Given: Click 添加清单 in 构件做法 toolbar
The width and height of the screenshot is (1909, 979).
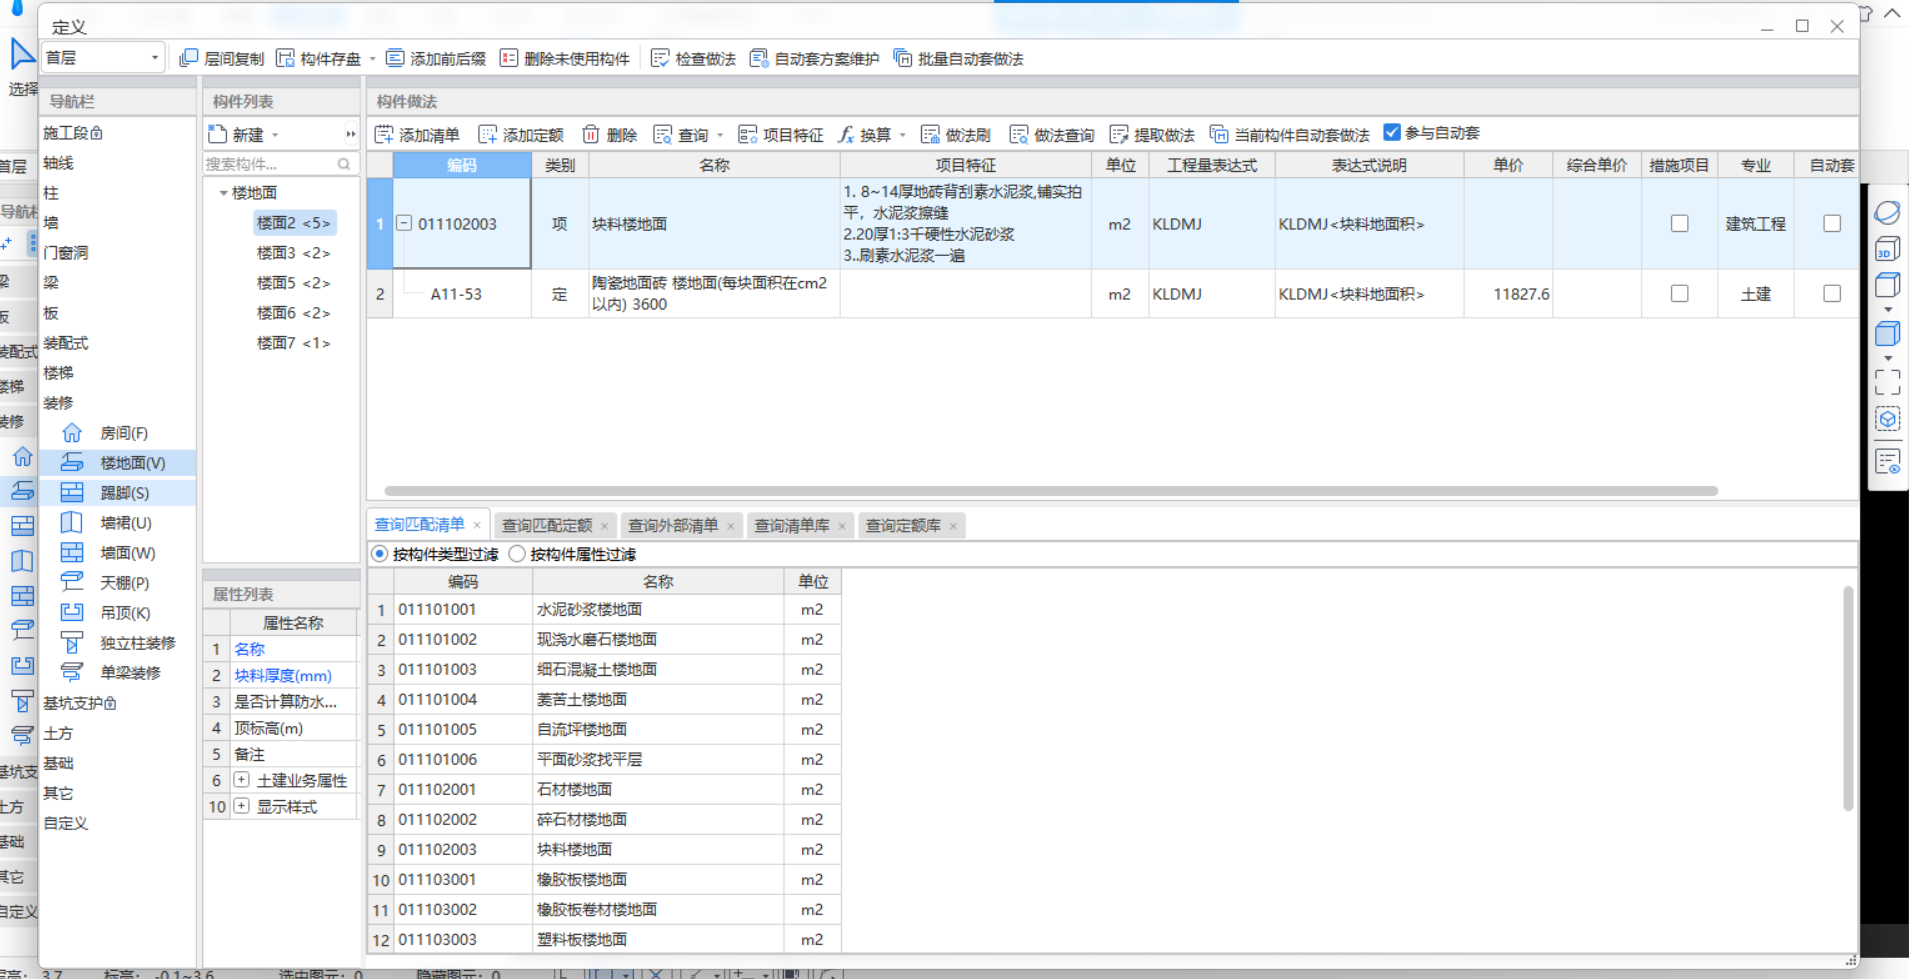Looking at the screenshot, I should coord(417,134).
